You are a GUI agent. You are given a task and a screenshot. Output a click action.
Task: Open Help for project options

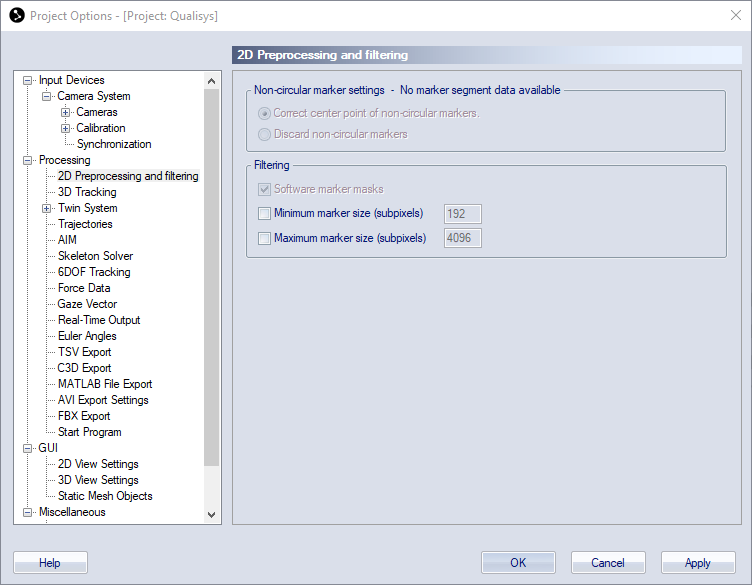pyautogui.click(x=50, y=563)
